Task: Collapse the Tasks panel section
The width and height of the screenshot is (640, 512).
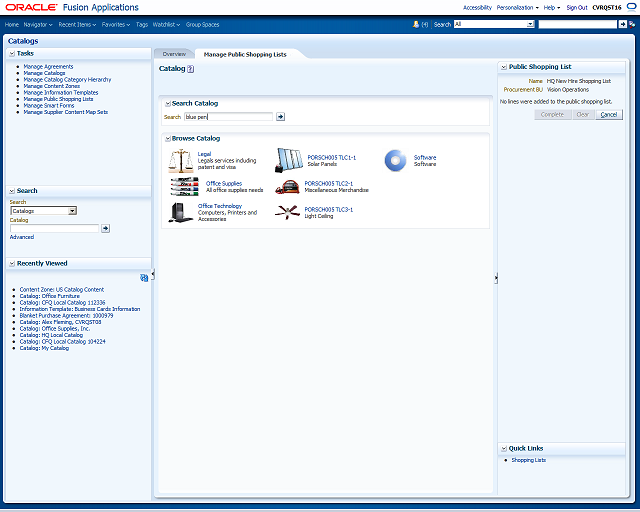Action: tap(12, 53)
